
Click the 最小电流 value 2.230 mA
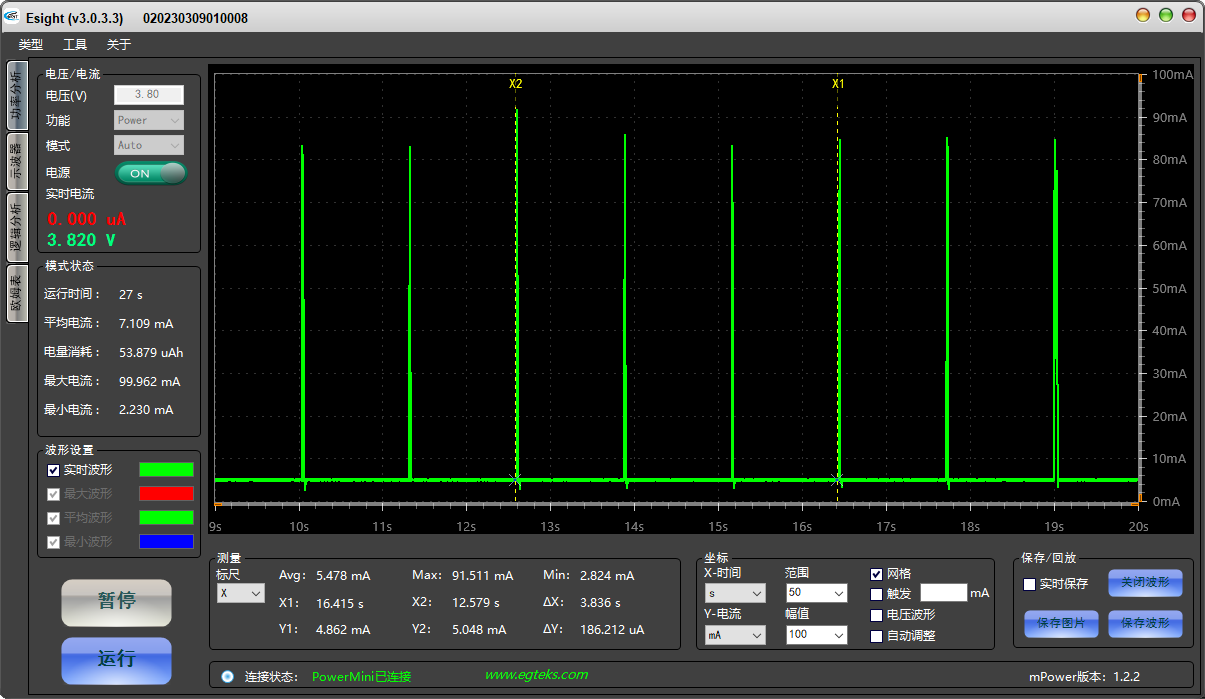coord(146,410)
